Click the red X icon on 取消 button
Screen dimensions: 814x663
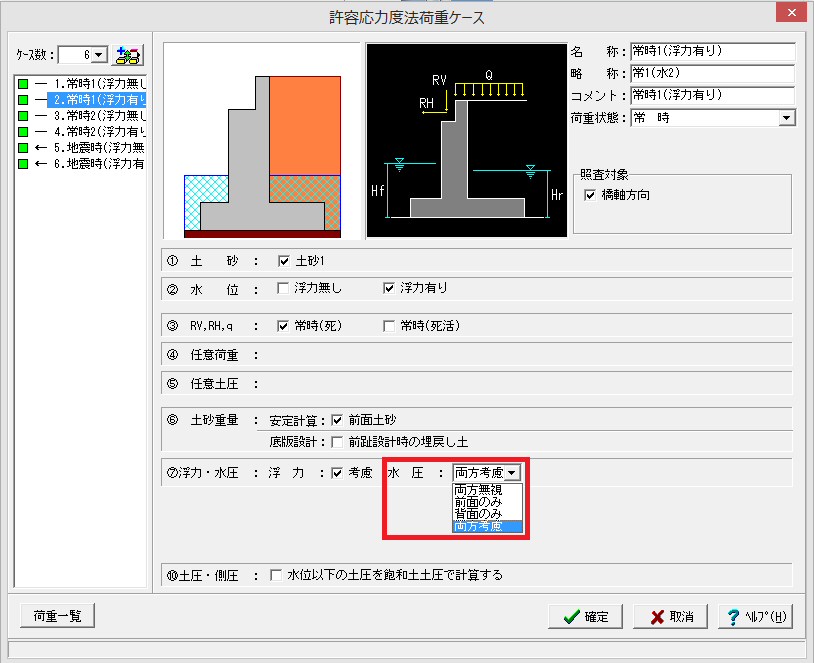click(657, 617)
